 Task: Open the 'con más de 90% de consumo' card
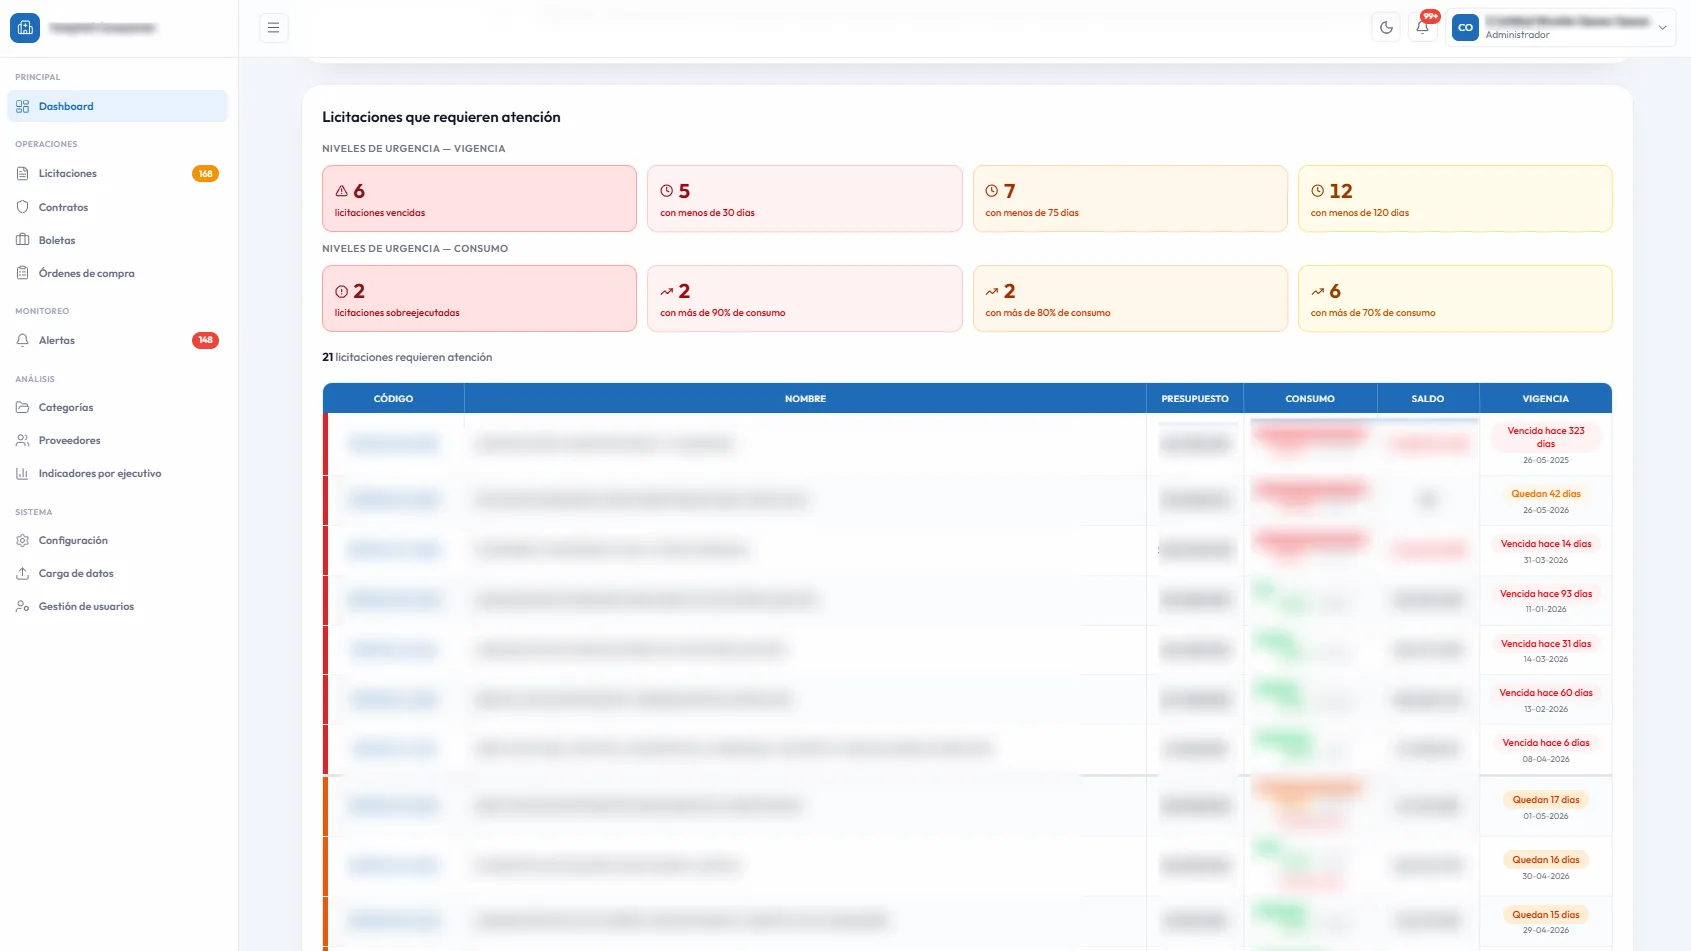(x=805, y=298)
